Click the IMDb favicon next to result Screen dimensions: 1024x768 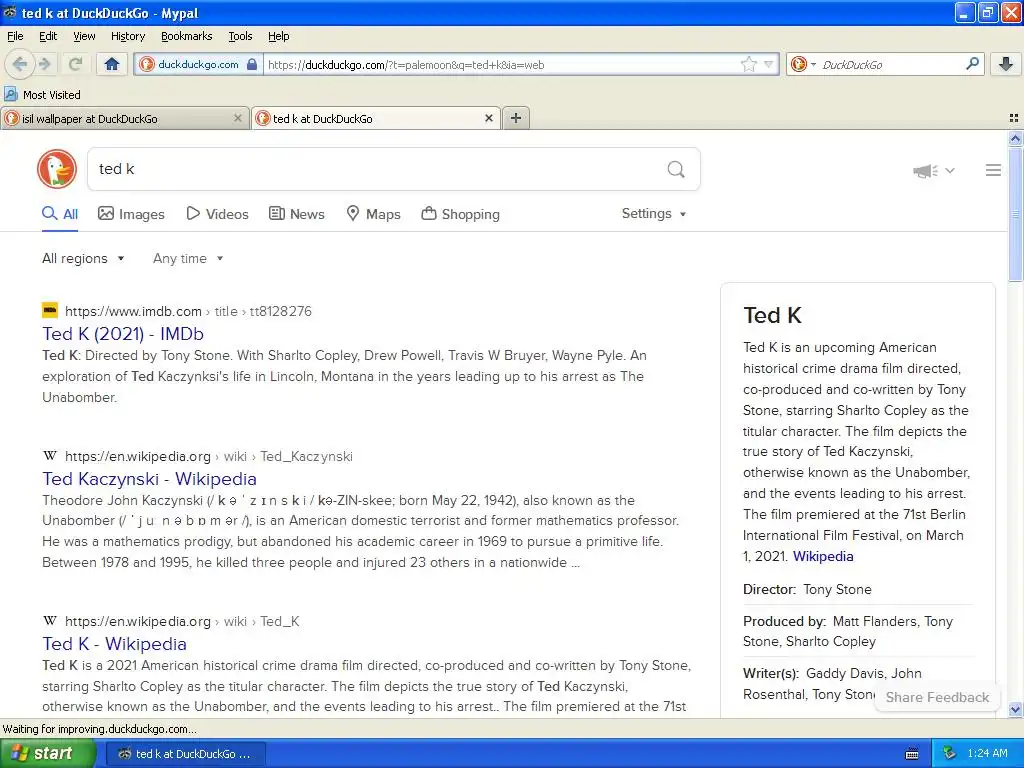pos(50,310)
